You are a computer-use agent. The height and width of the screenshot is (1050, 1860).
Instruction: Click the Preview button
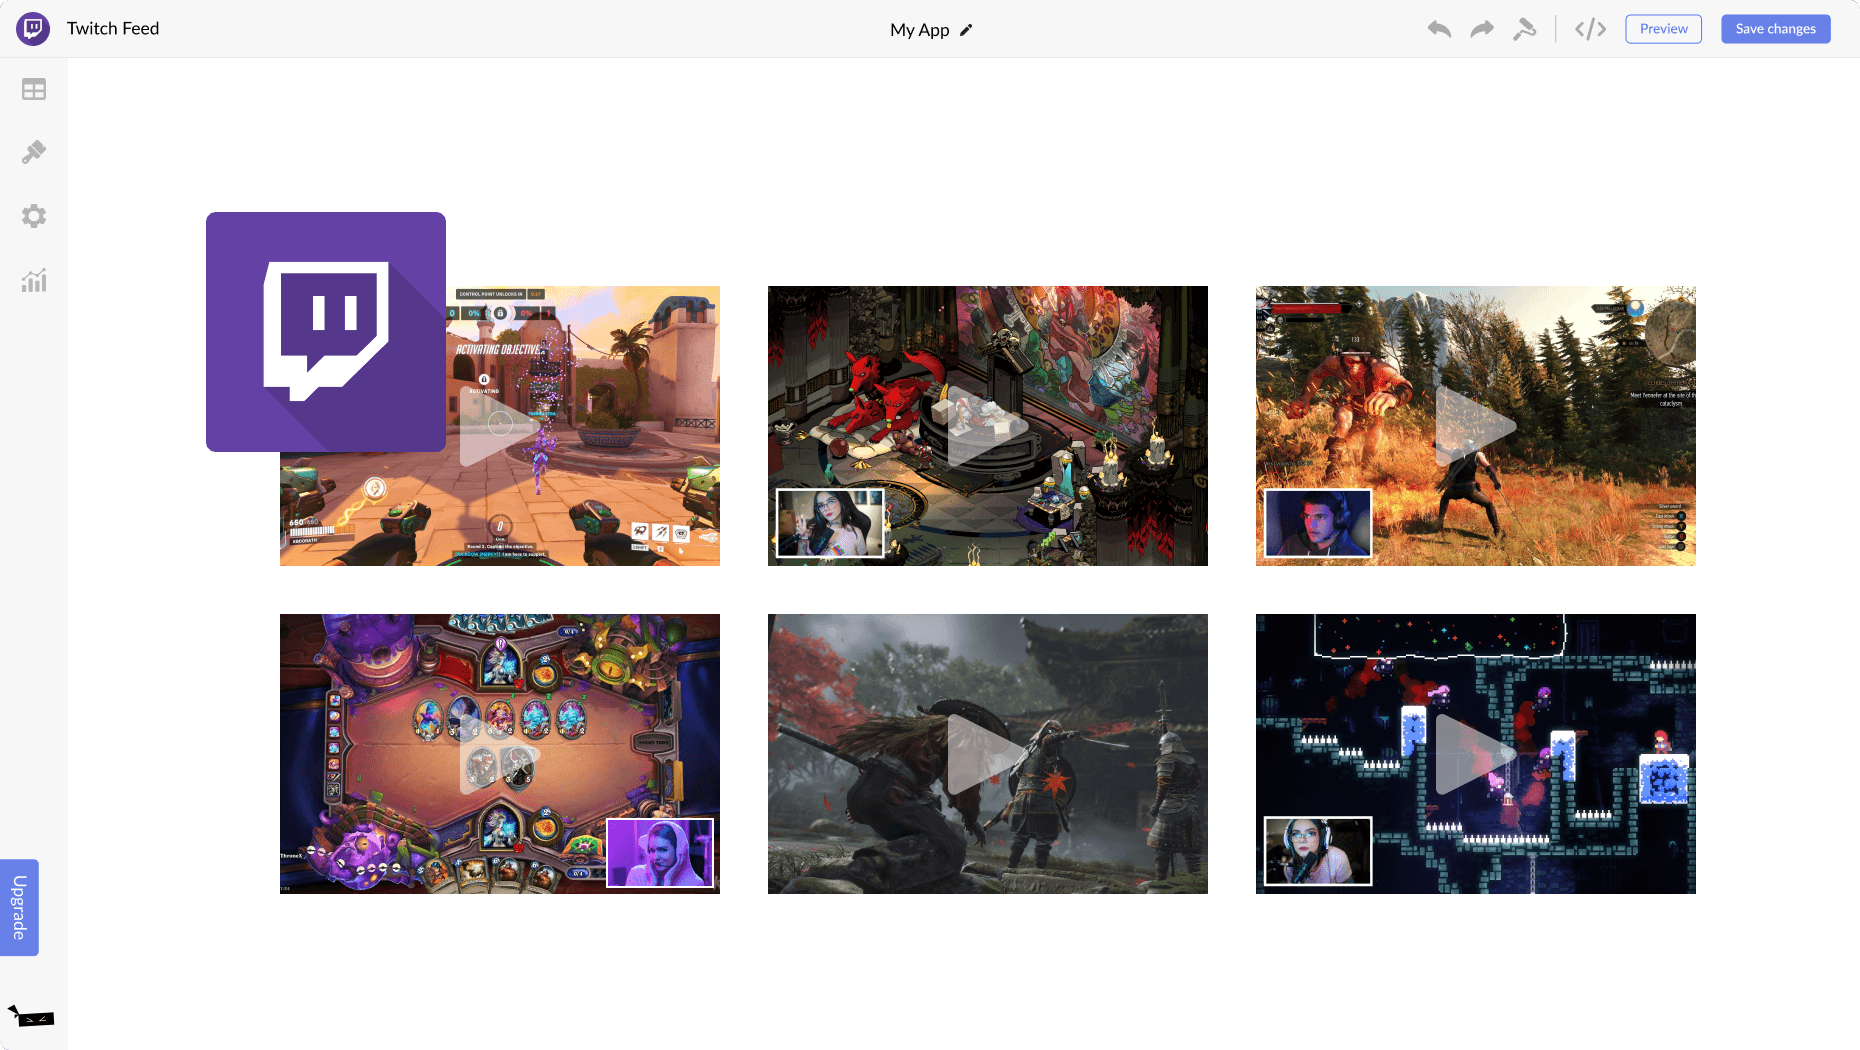(x=1663, y=29)
